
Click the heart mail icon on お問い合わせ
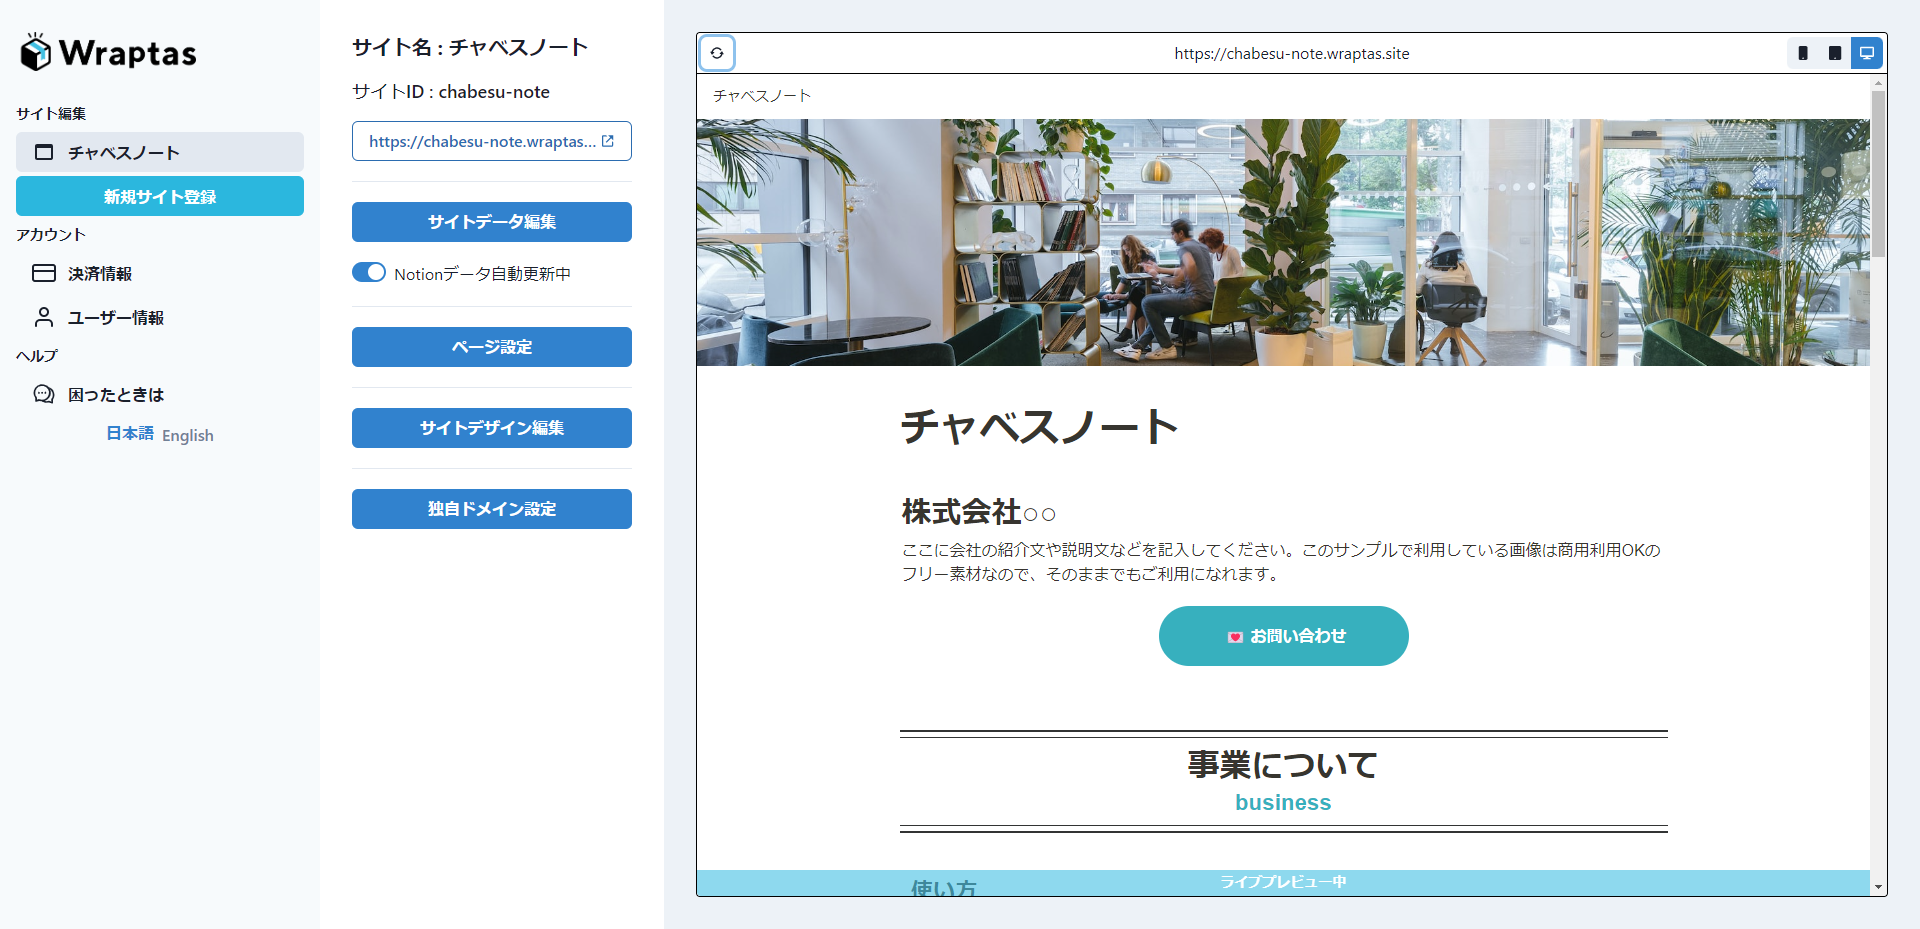tap(1235, 637)
